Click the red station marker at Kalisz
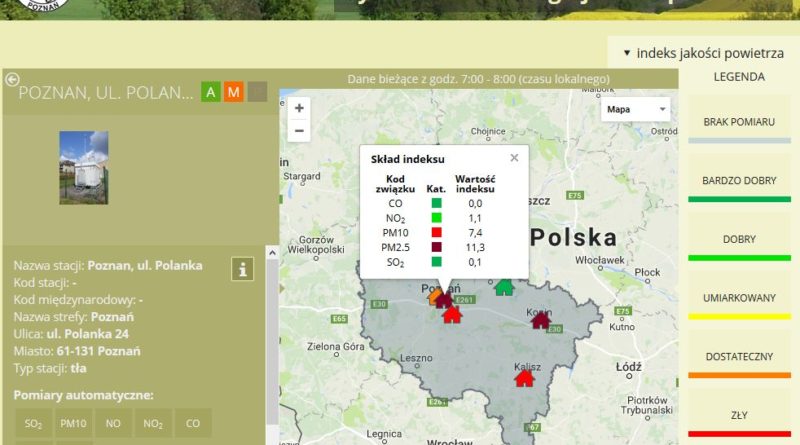Screen dimensions: 800x445 click(524, 377)
